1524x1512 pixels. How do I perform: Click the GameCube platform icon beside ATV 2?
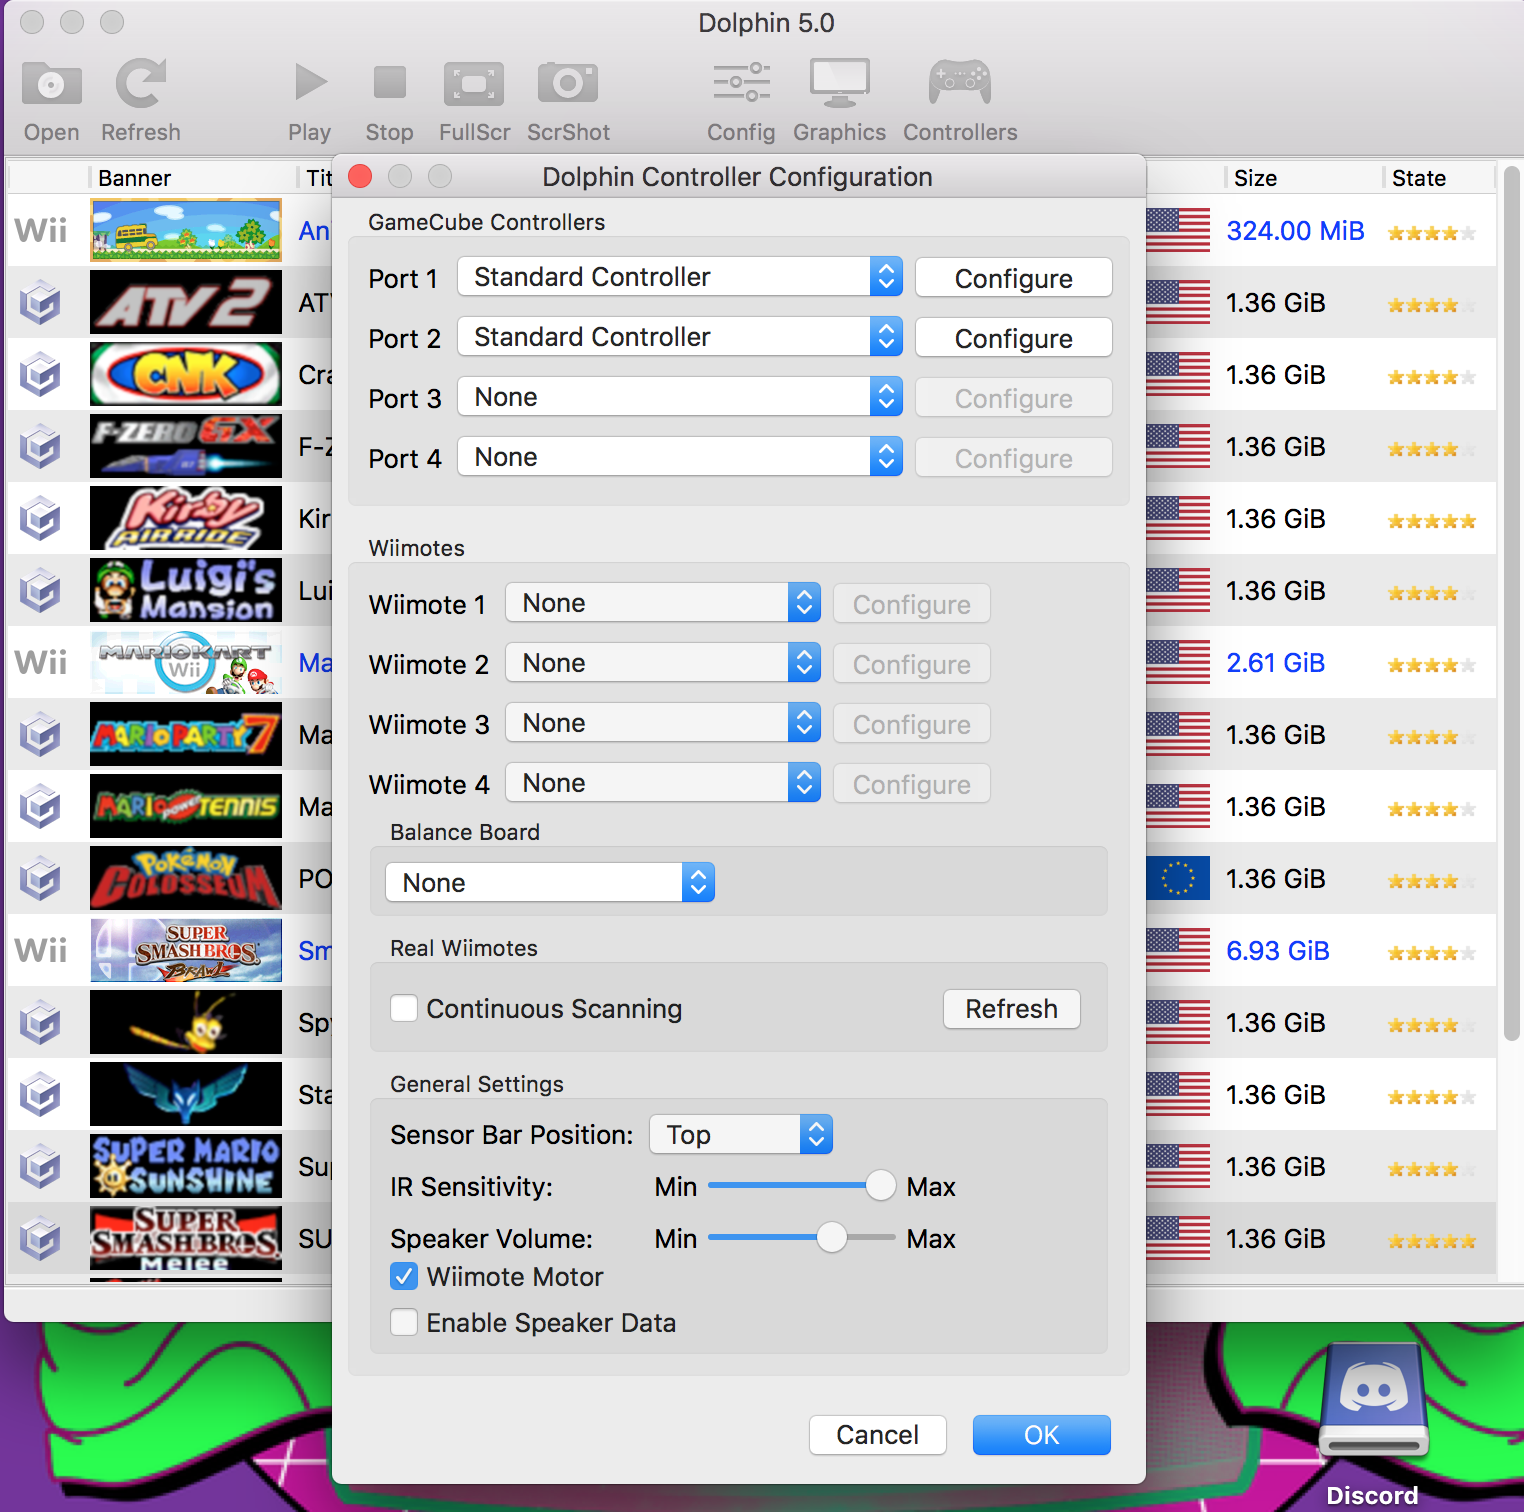tap(41, 303)
